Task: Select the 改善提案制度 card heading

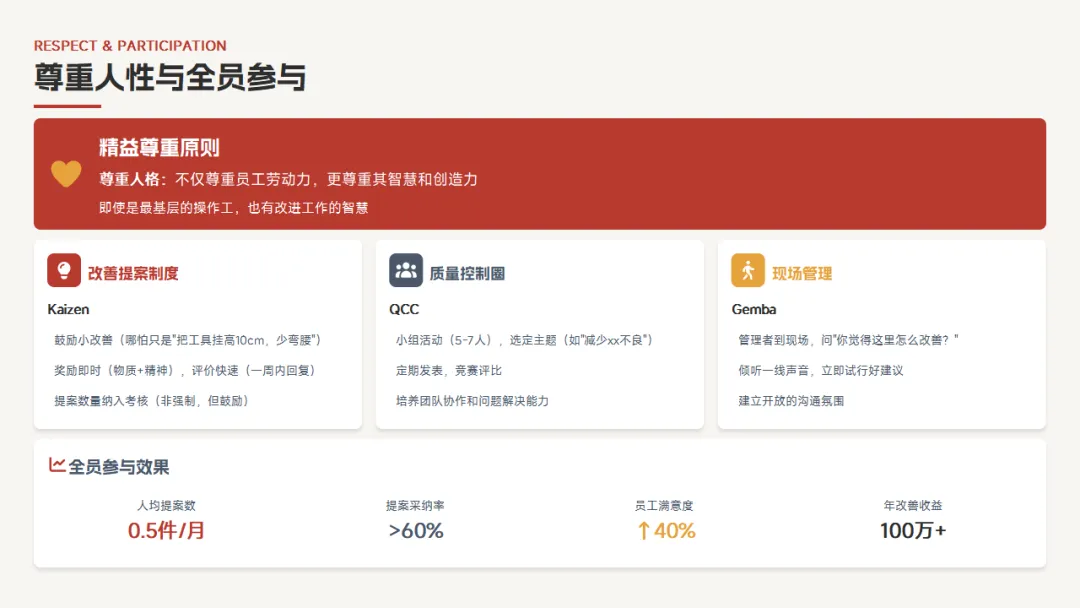Action: click(133, 273)
